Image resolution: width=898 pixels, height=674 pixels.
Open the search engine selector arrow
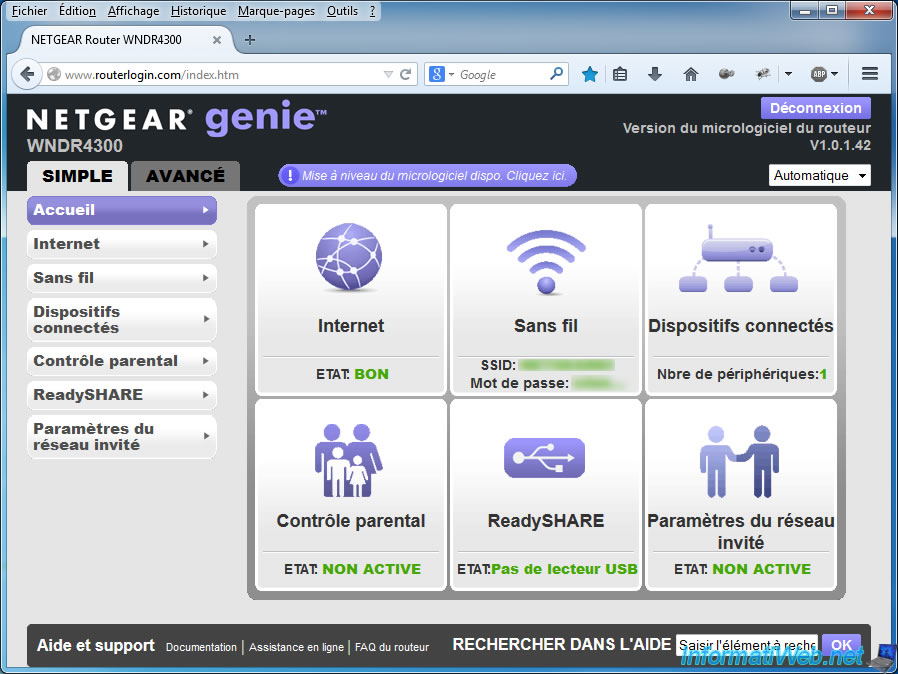(x=451, y=74)
